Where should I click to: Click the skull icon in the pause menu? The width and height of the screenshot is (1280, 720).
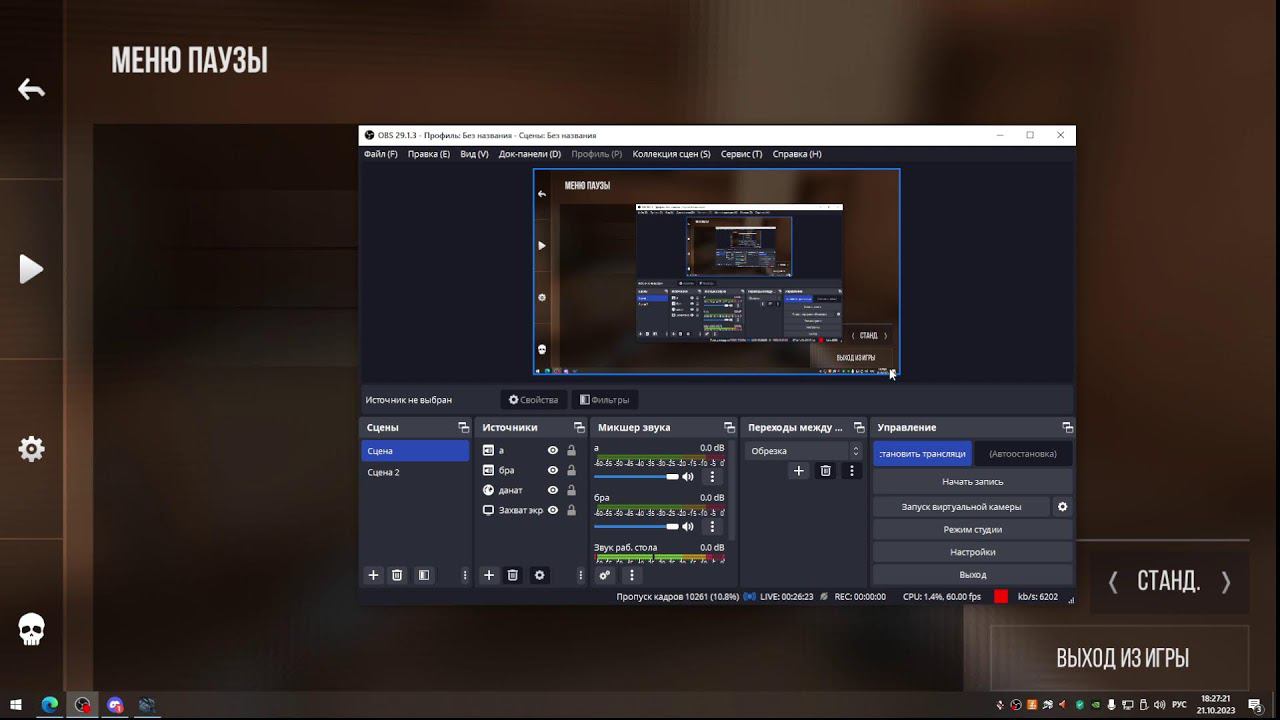(x=31, y=629)
